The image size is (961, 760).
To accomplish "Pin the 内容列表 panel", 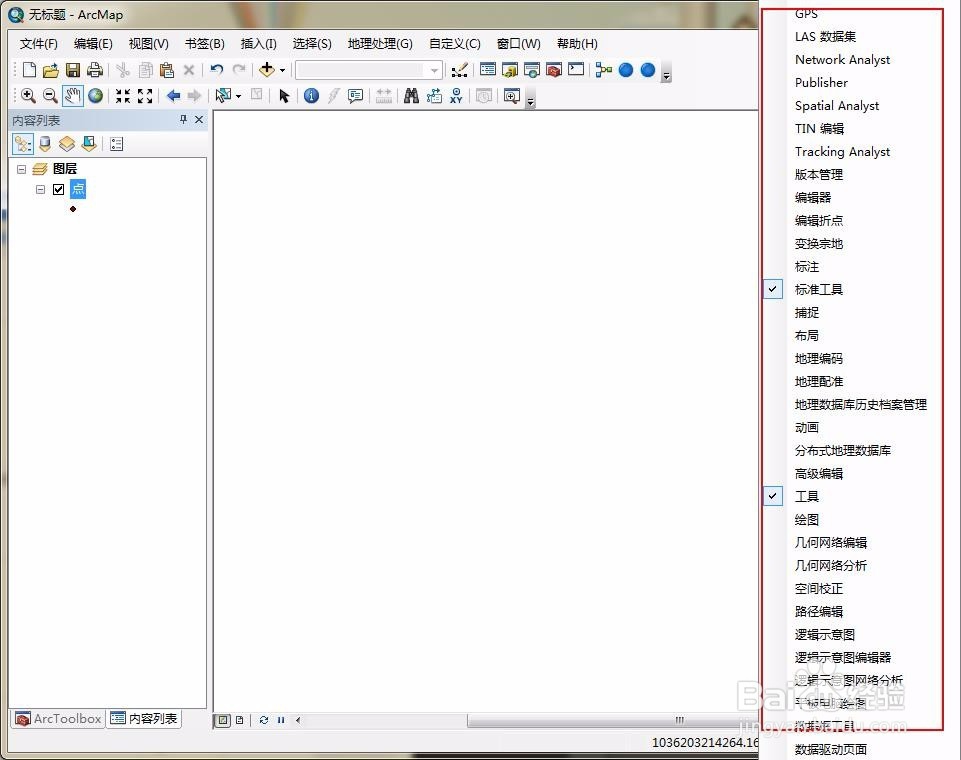I will click(183, 120).
